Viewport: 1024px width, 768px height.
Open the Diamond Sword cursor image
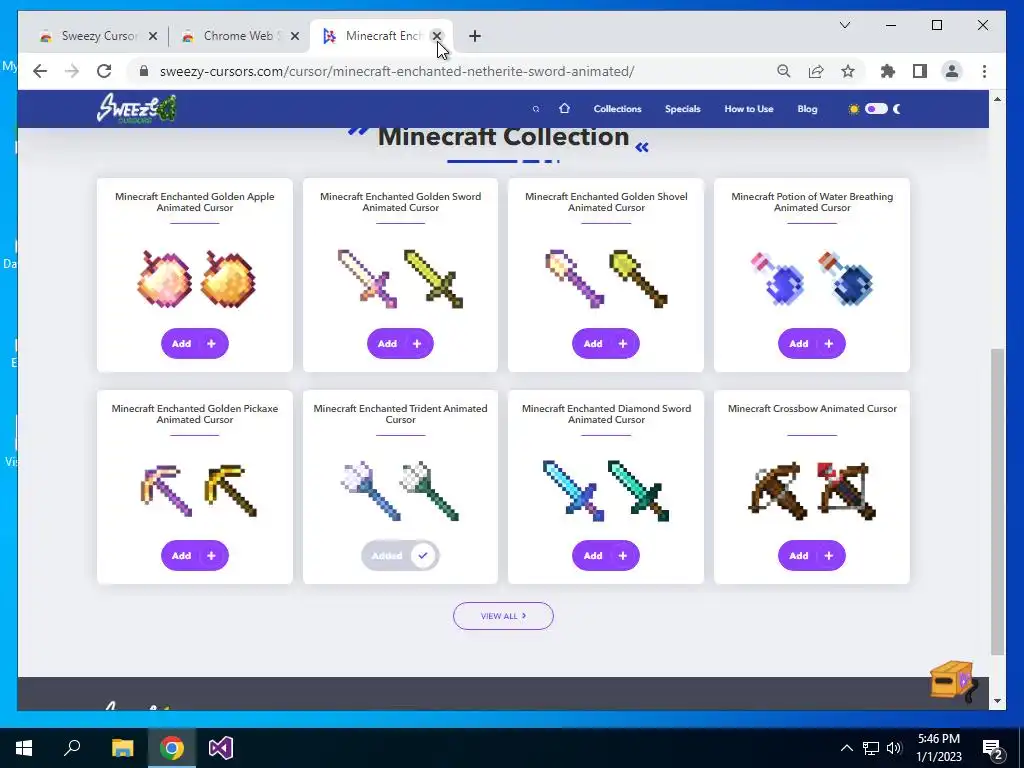point(606,491)
